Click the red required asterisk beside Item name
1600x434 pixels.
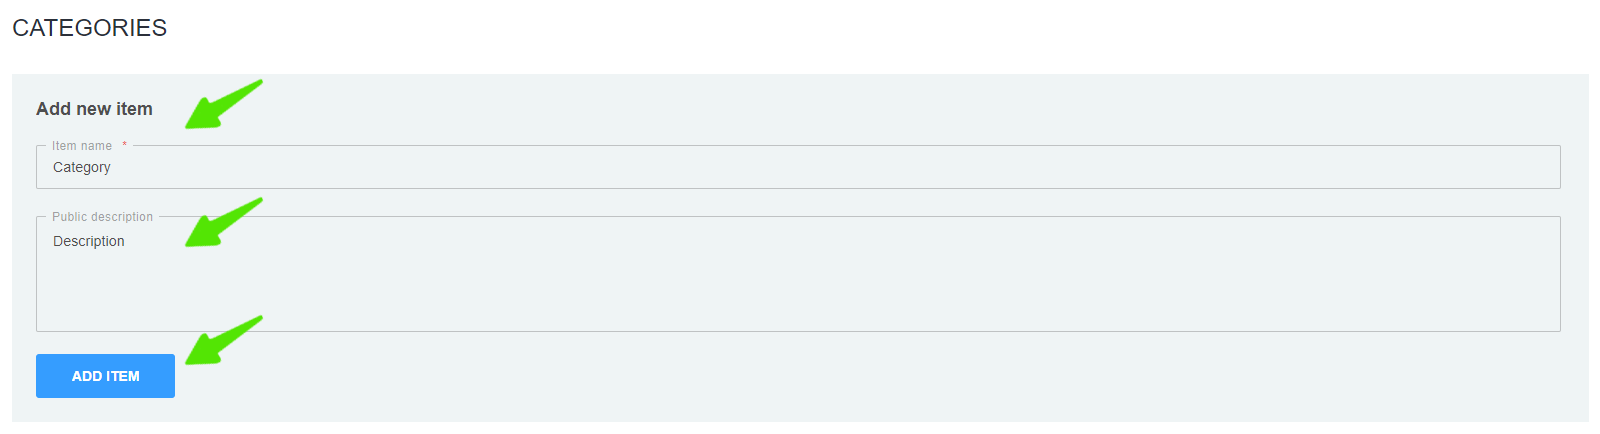pos(124,145)
